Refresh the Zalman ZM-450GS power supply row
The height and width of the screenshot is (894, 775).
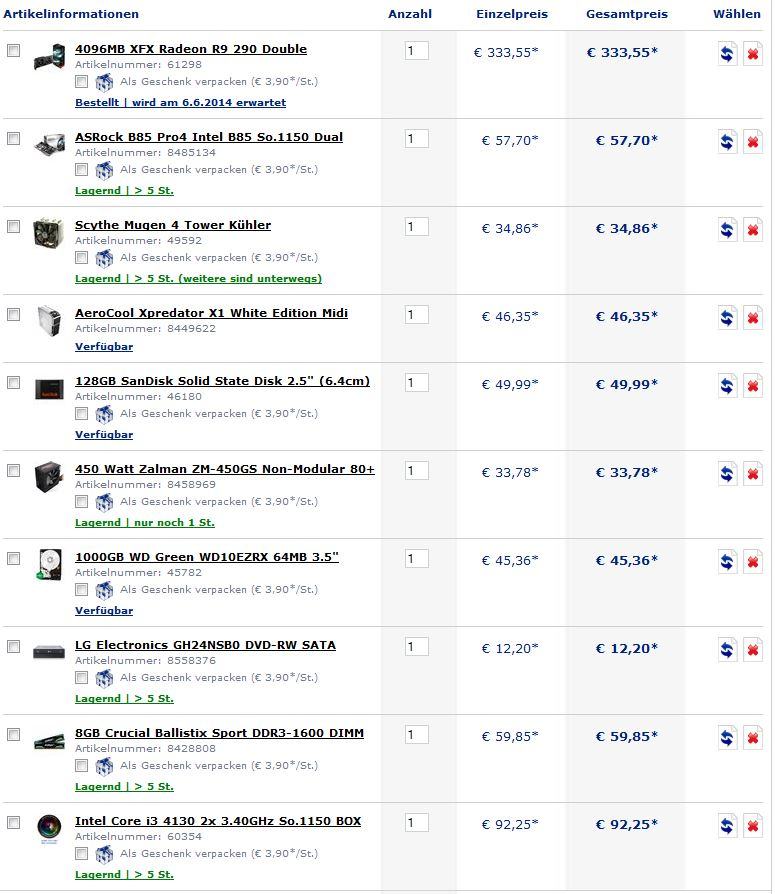[x=727, y=474]
